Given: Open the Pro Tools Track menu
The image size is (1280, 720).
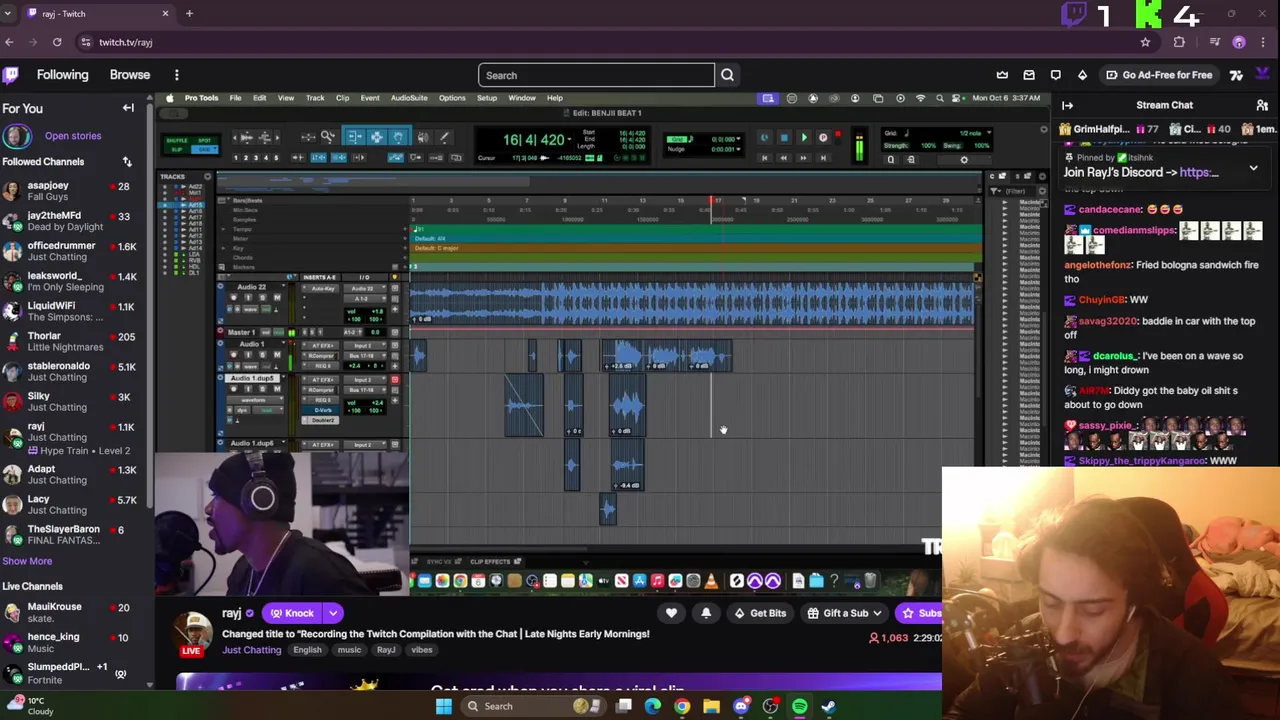Looking at the screenshot, I should tap(315, 98).
